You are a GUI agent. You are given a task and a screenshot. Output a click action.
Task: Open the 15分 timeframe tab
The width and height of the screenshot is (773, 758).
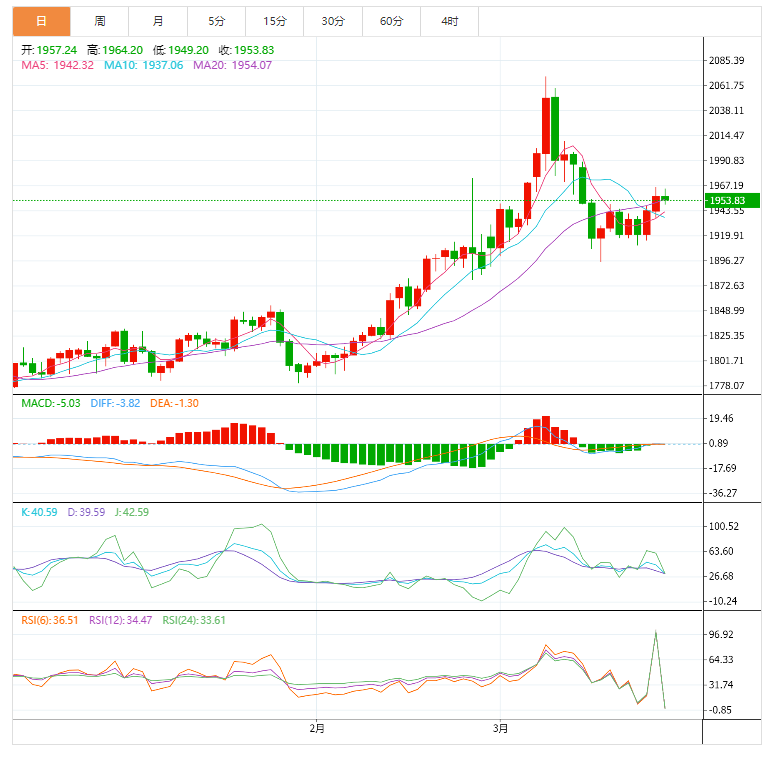pyautogui.click(x=275, y=21)
